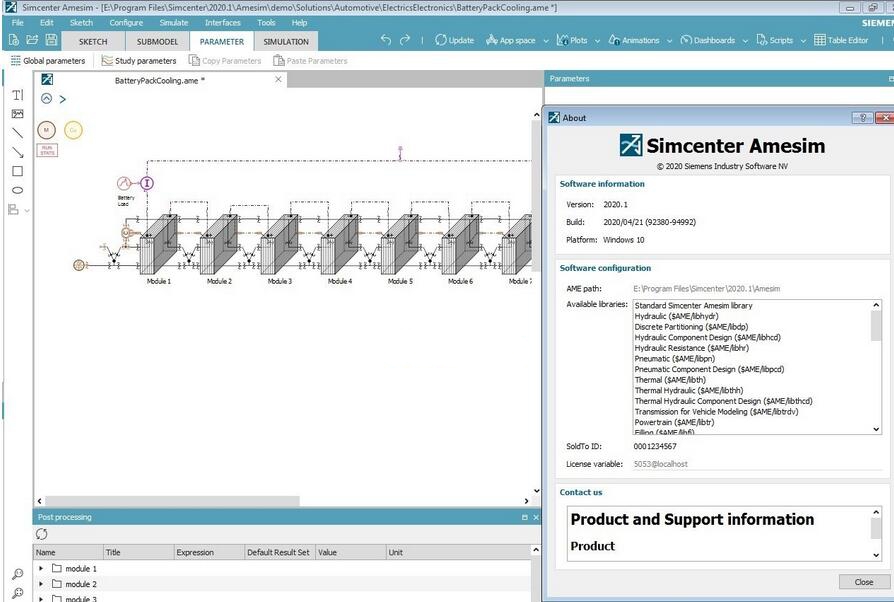This screenshot has width=894, height=602.
Task: Open Study parameters
Action: [x=139, y=60]
